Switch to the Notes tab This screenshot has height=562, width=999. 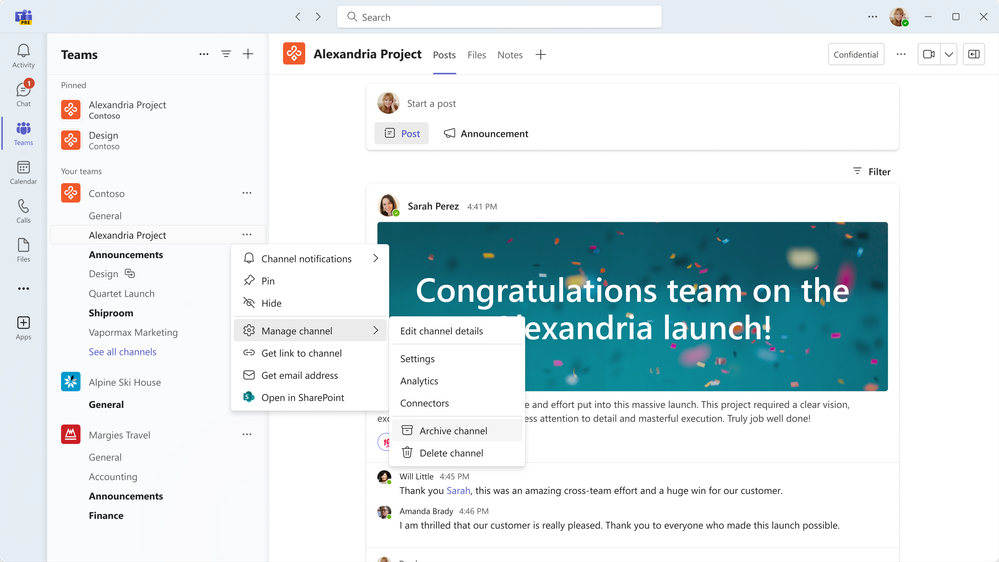510,55
